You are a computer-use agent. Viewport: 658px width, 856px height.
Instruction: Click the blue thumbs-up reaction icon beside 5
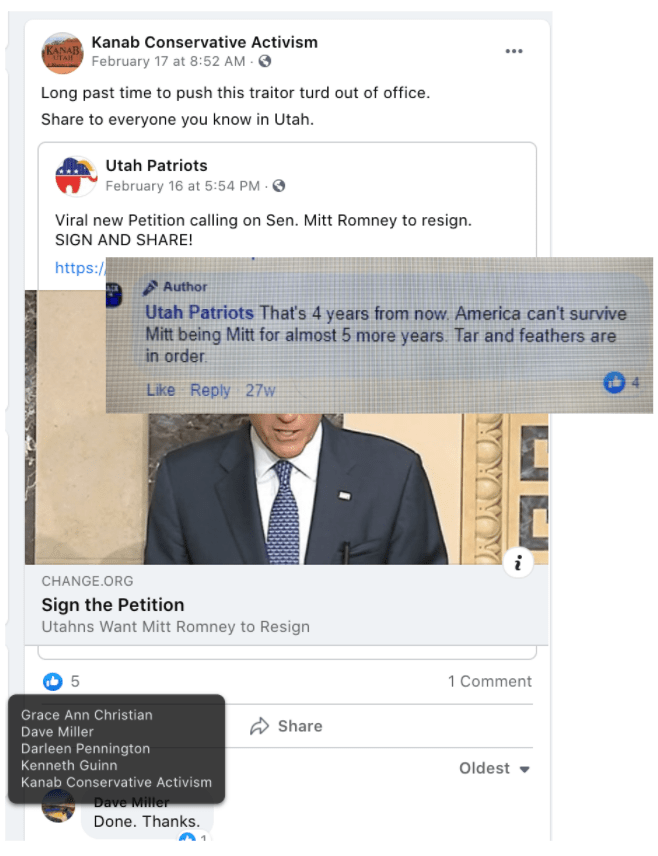tap(53, 682)
